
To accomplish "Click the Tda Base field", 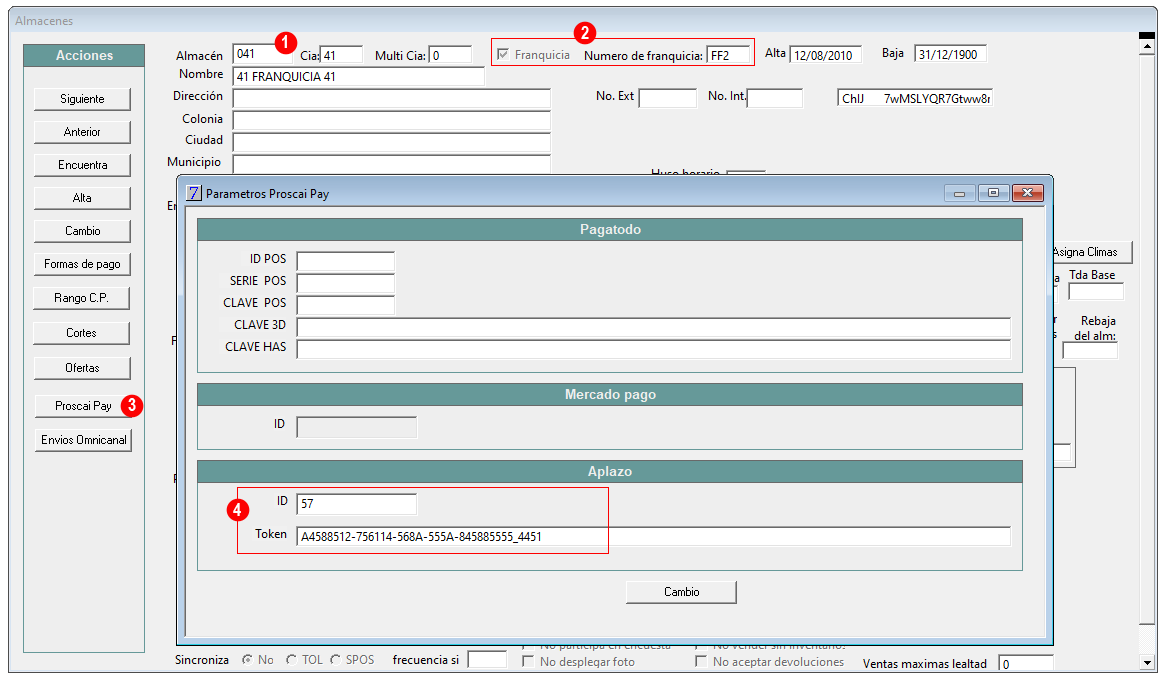I will 1096,292.
